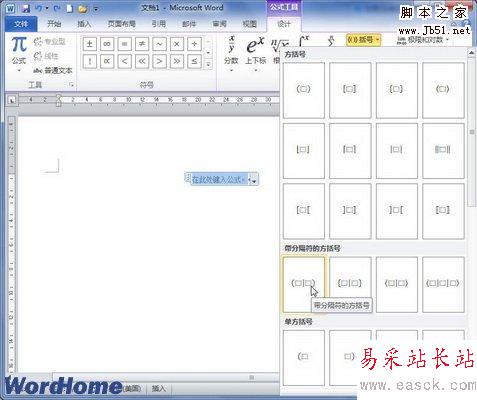Viewport: 477px width, 400px height.
Task: Click the indent marker on horizontal ruler
Action: tap(59, 100)
